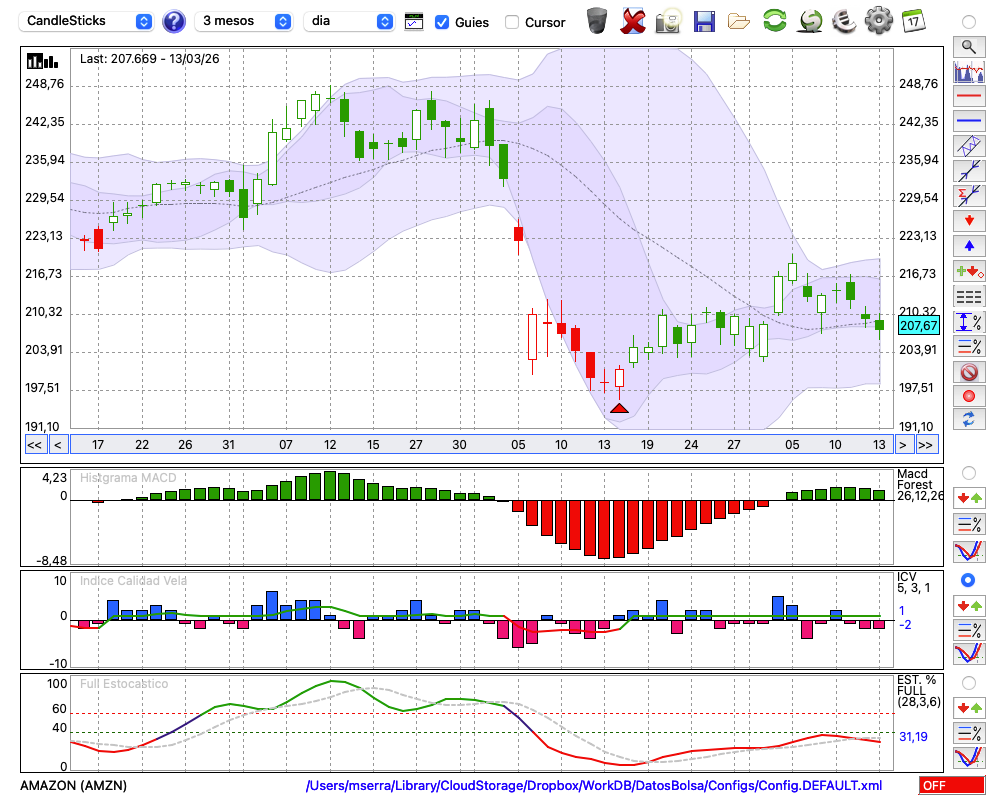Click the Config.DEFAULT.xml file path link

594,786
